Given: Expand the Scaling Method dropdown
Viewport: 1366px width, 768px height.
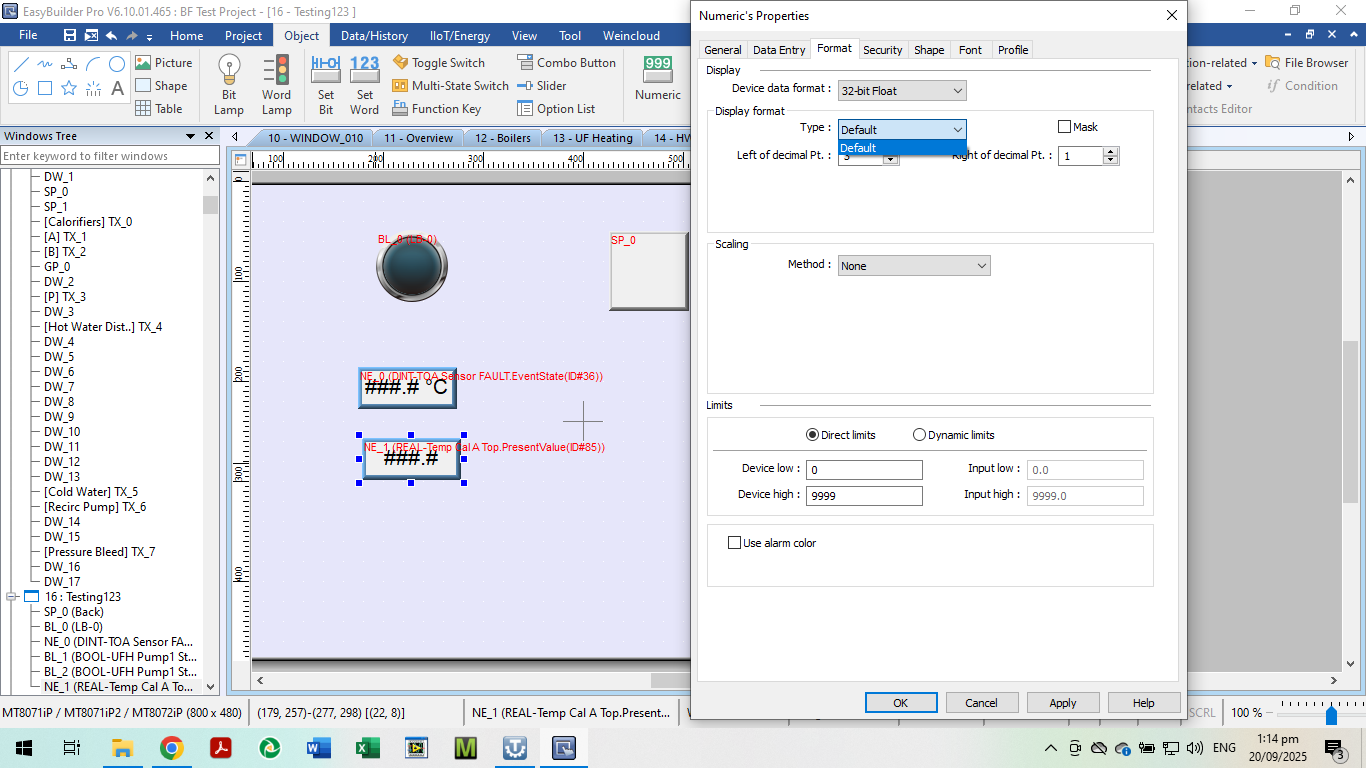Looking at the screenshot, I should pos(914,266).
